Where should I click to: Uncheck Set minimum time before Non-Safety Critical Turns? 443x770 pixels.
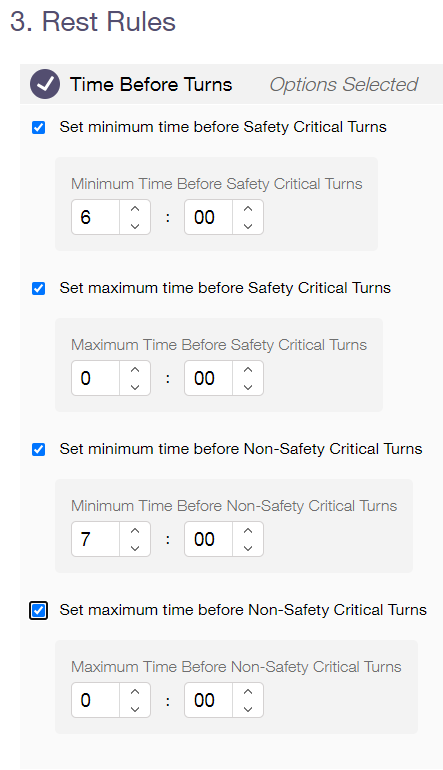click(x=38, y=449)
